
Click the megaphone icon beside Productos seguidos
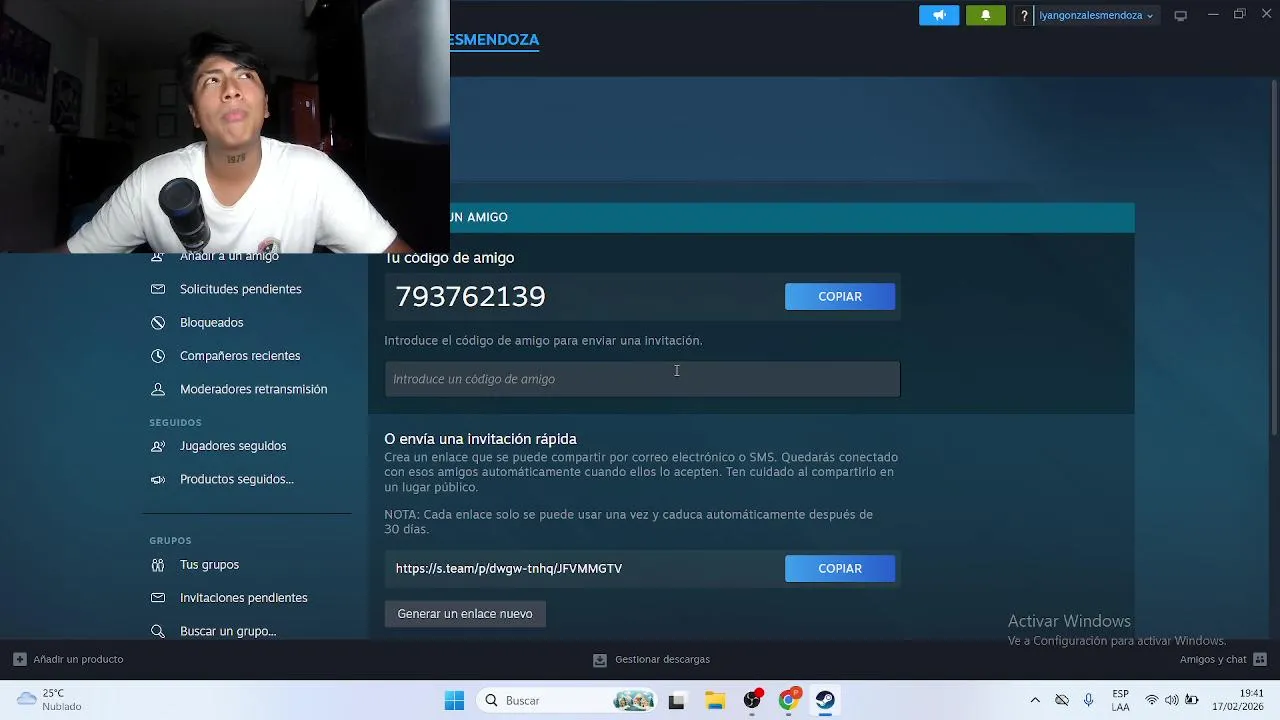pos(158,479)
